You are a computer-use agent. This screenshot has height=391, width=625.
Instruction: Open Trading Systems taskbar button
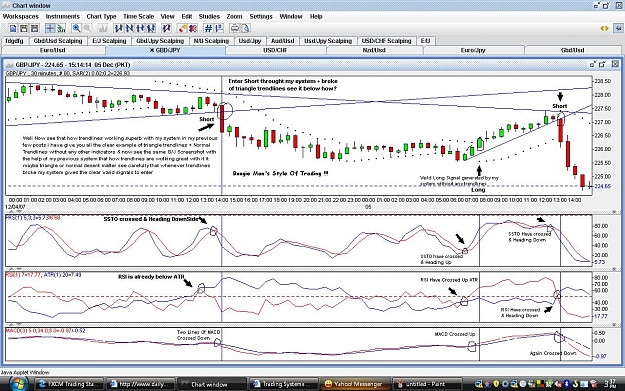(283, 384)
